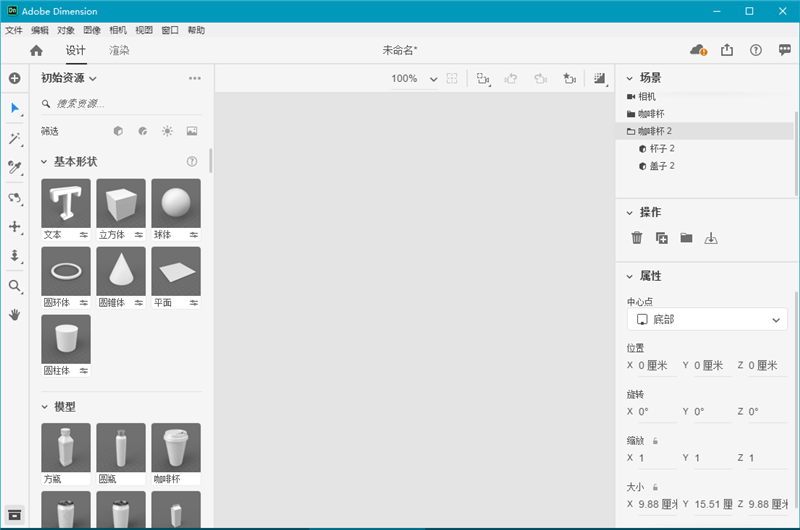Screen dimensions: 800x530
Task: Collapse the 基本形状 section
Action: (44, 162)
